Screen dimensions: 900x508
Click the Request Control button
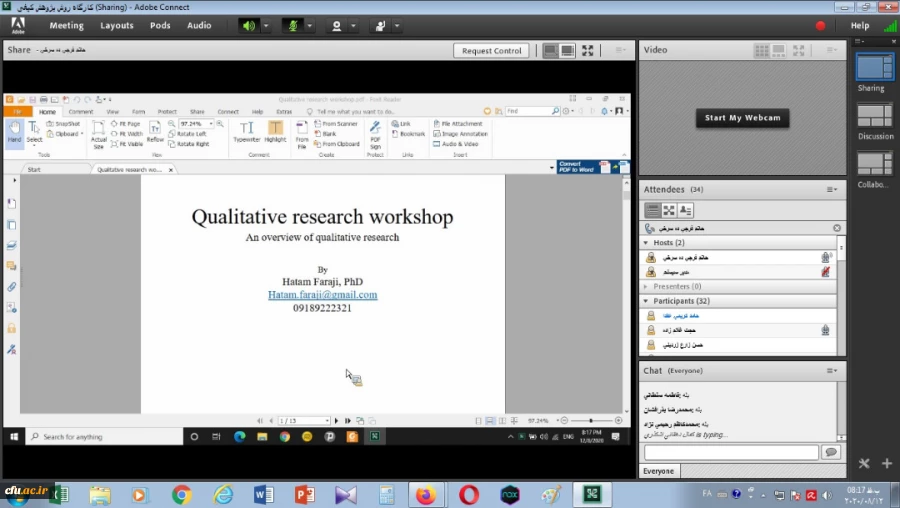point(491,50)
